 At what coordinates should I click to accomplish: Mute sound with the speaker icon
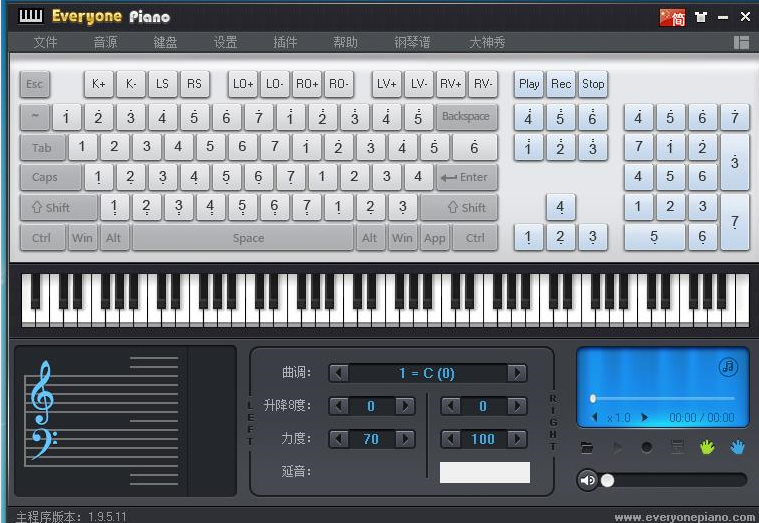click(588, 480)
